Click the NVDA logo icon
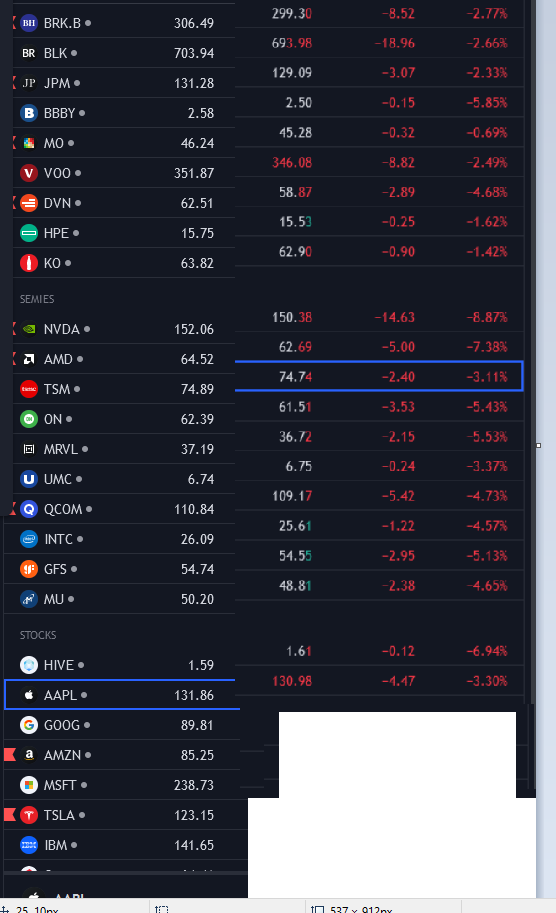 29,329
